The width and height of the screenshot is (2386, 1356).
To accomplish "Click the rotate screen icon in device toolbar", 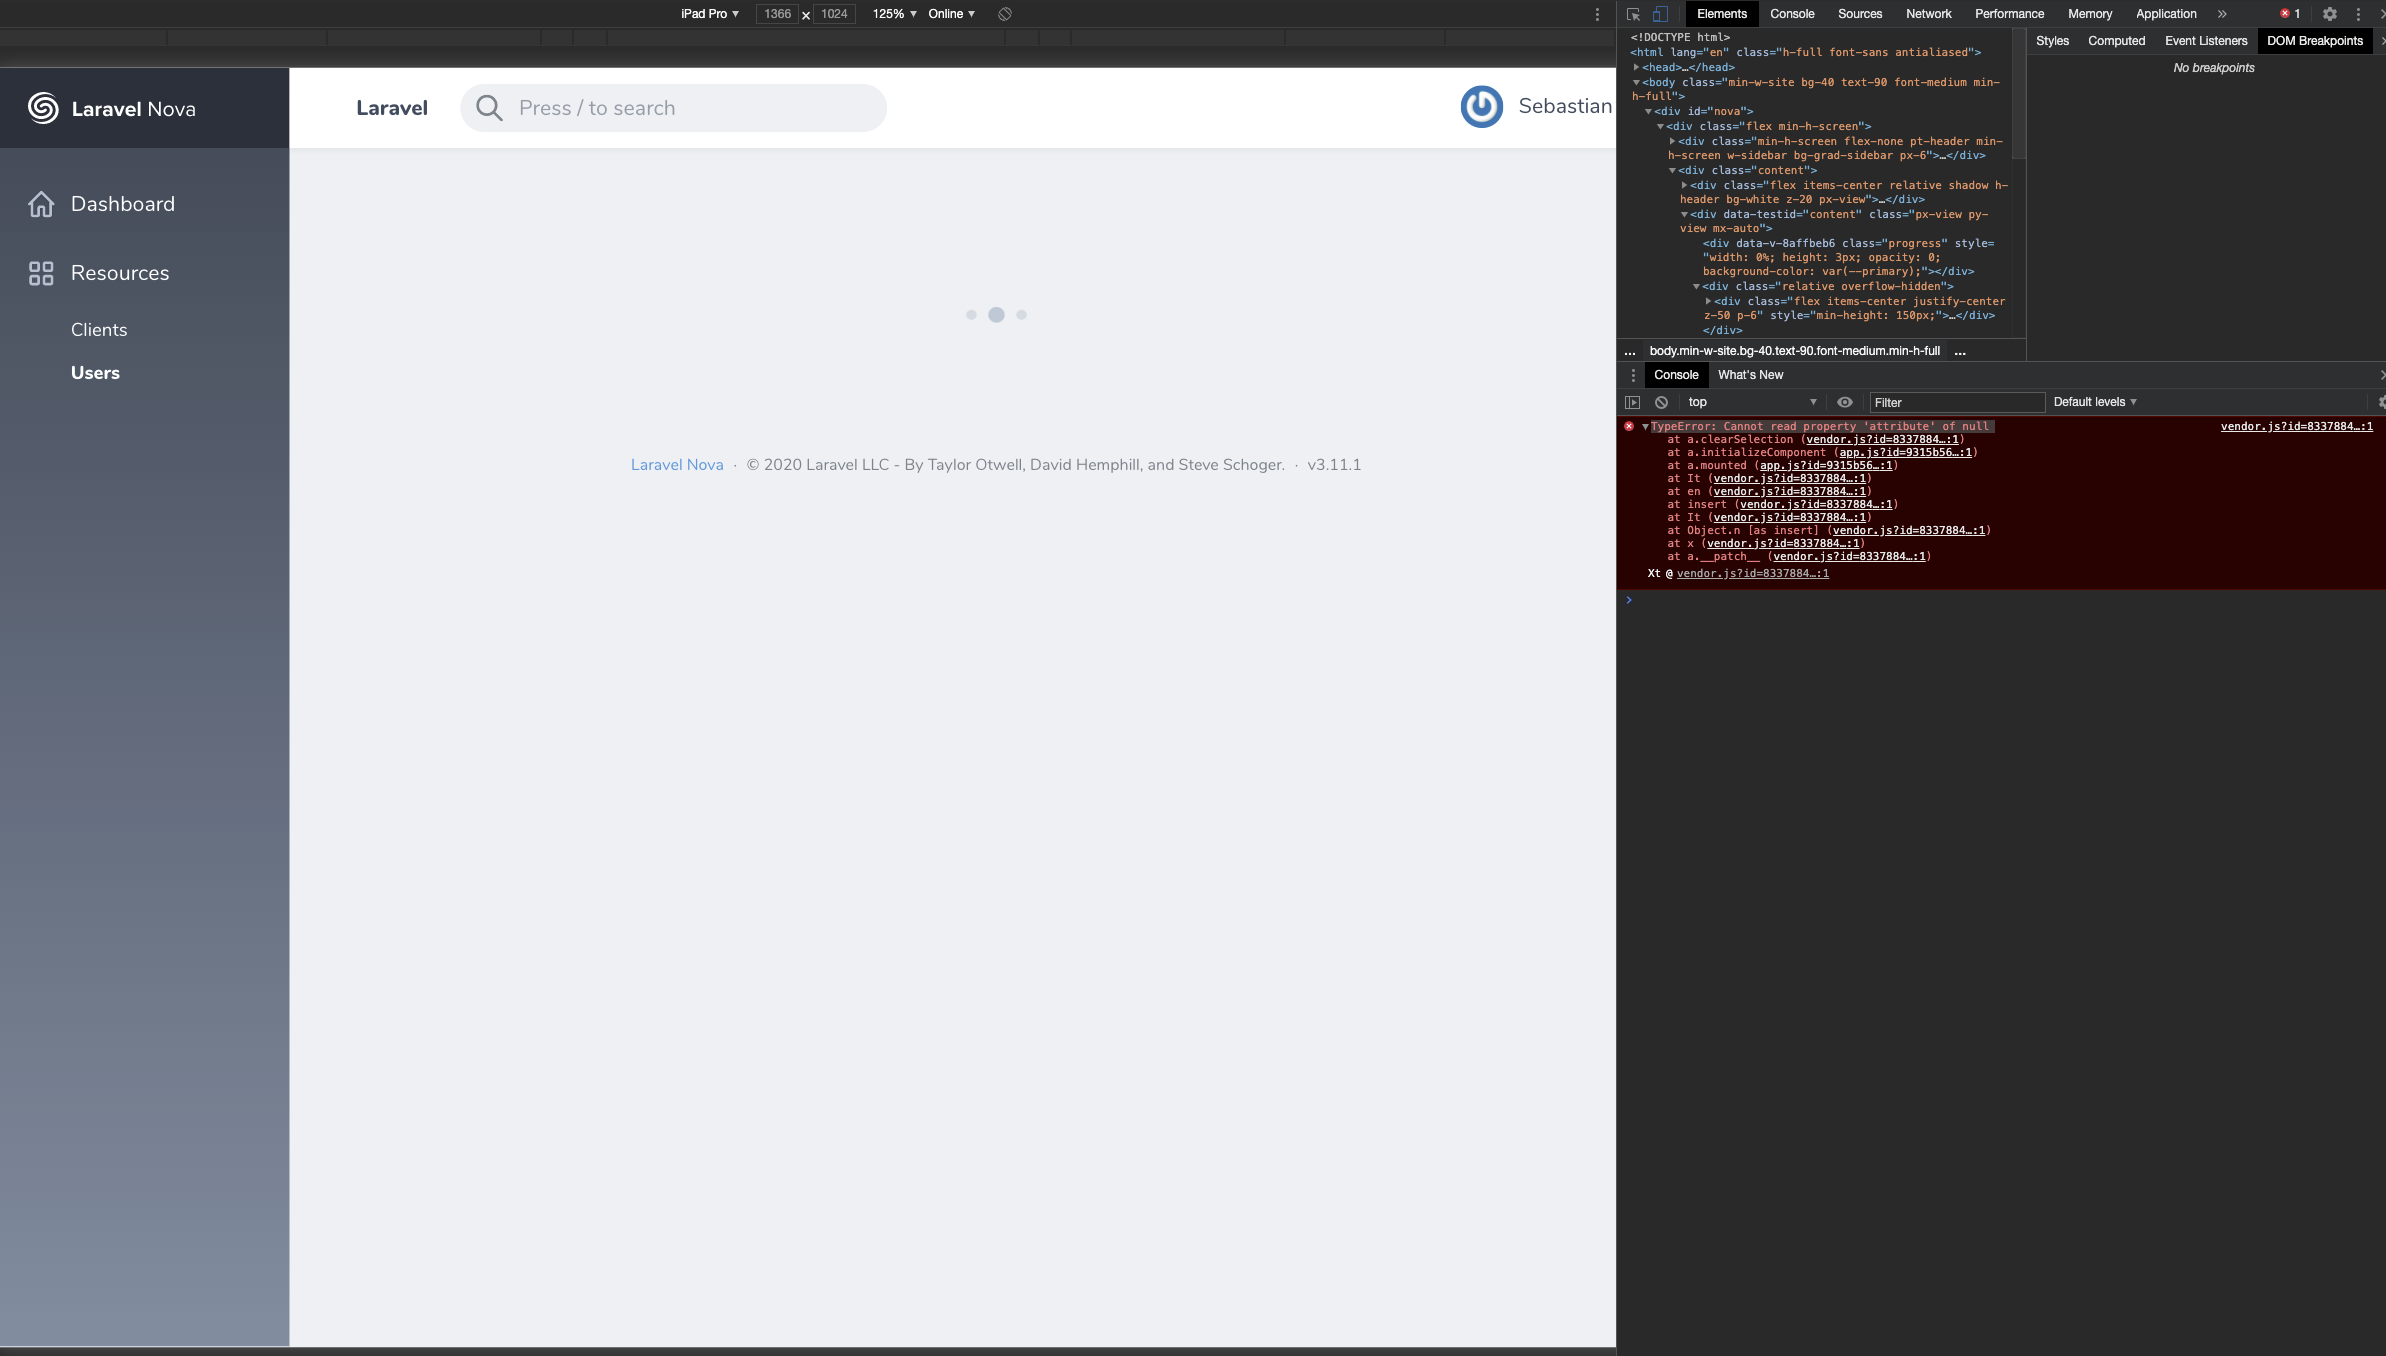I will click(x=1003, y=14).
